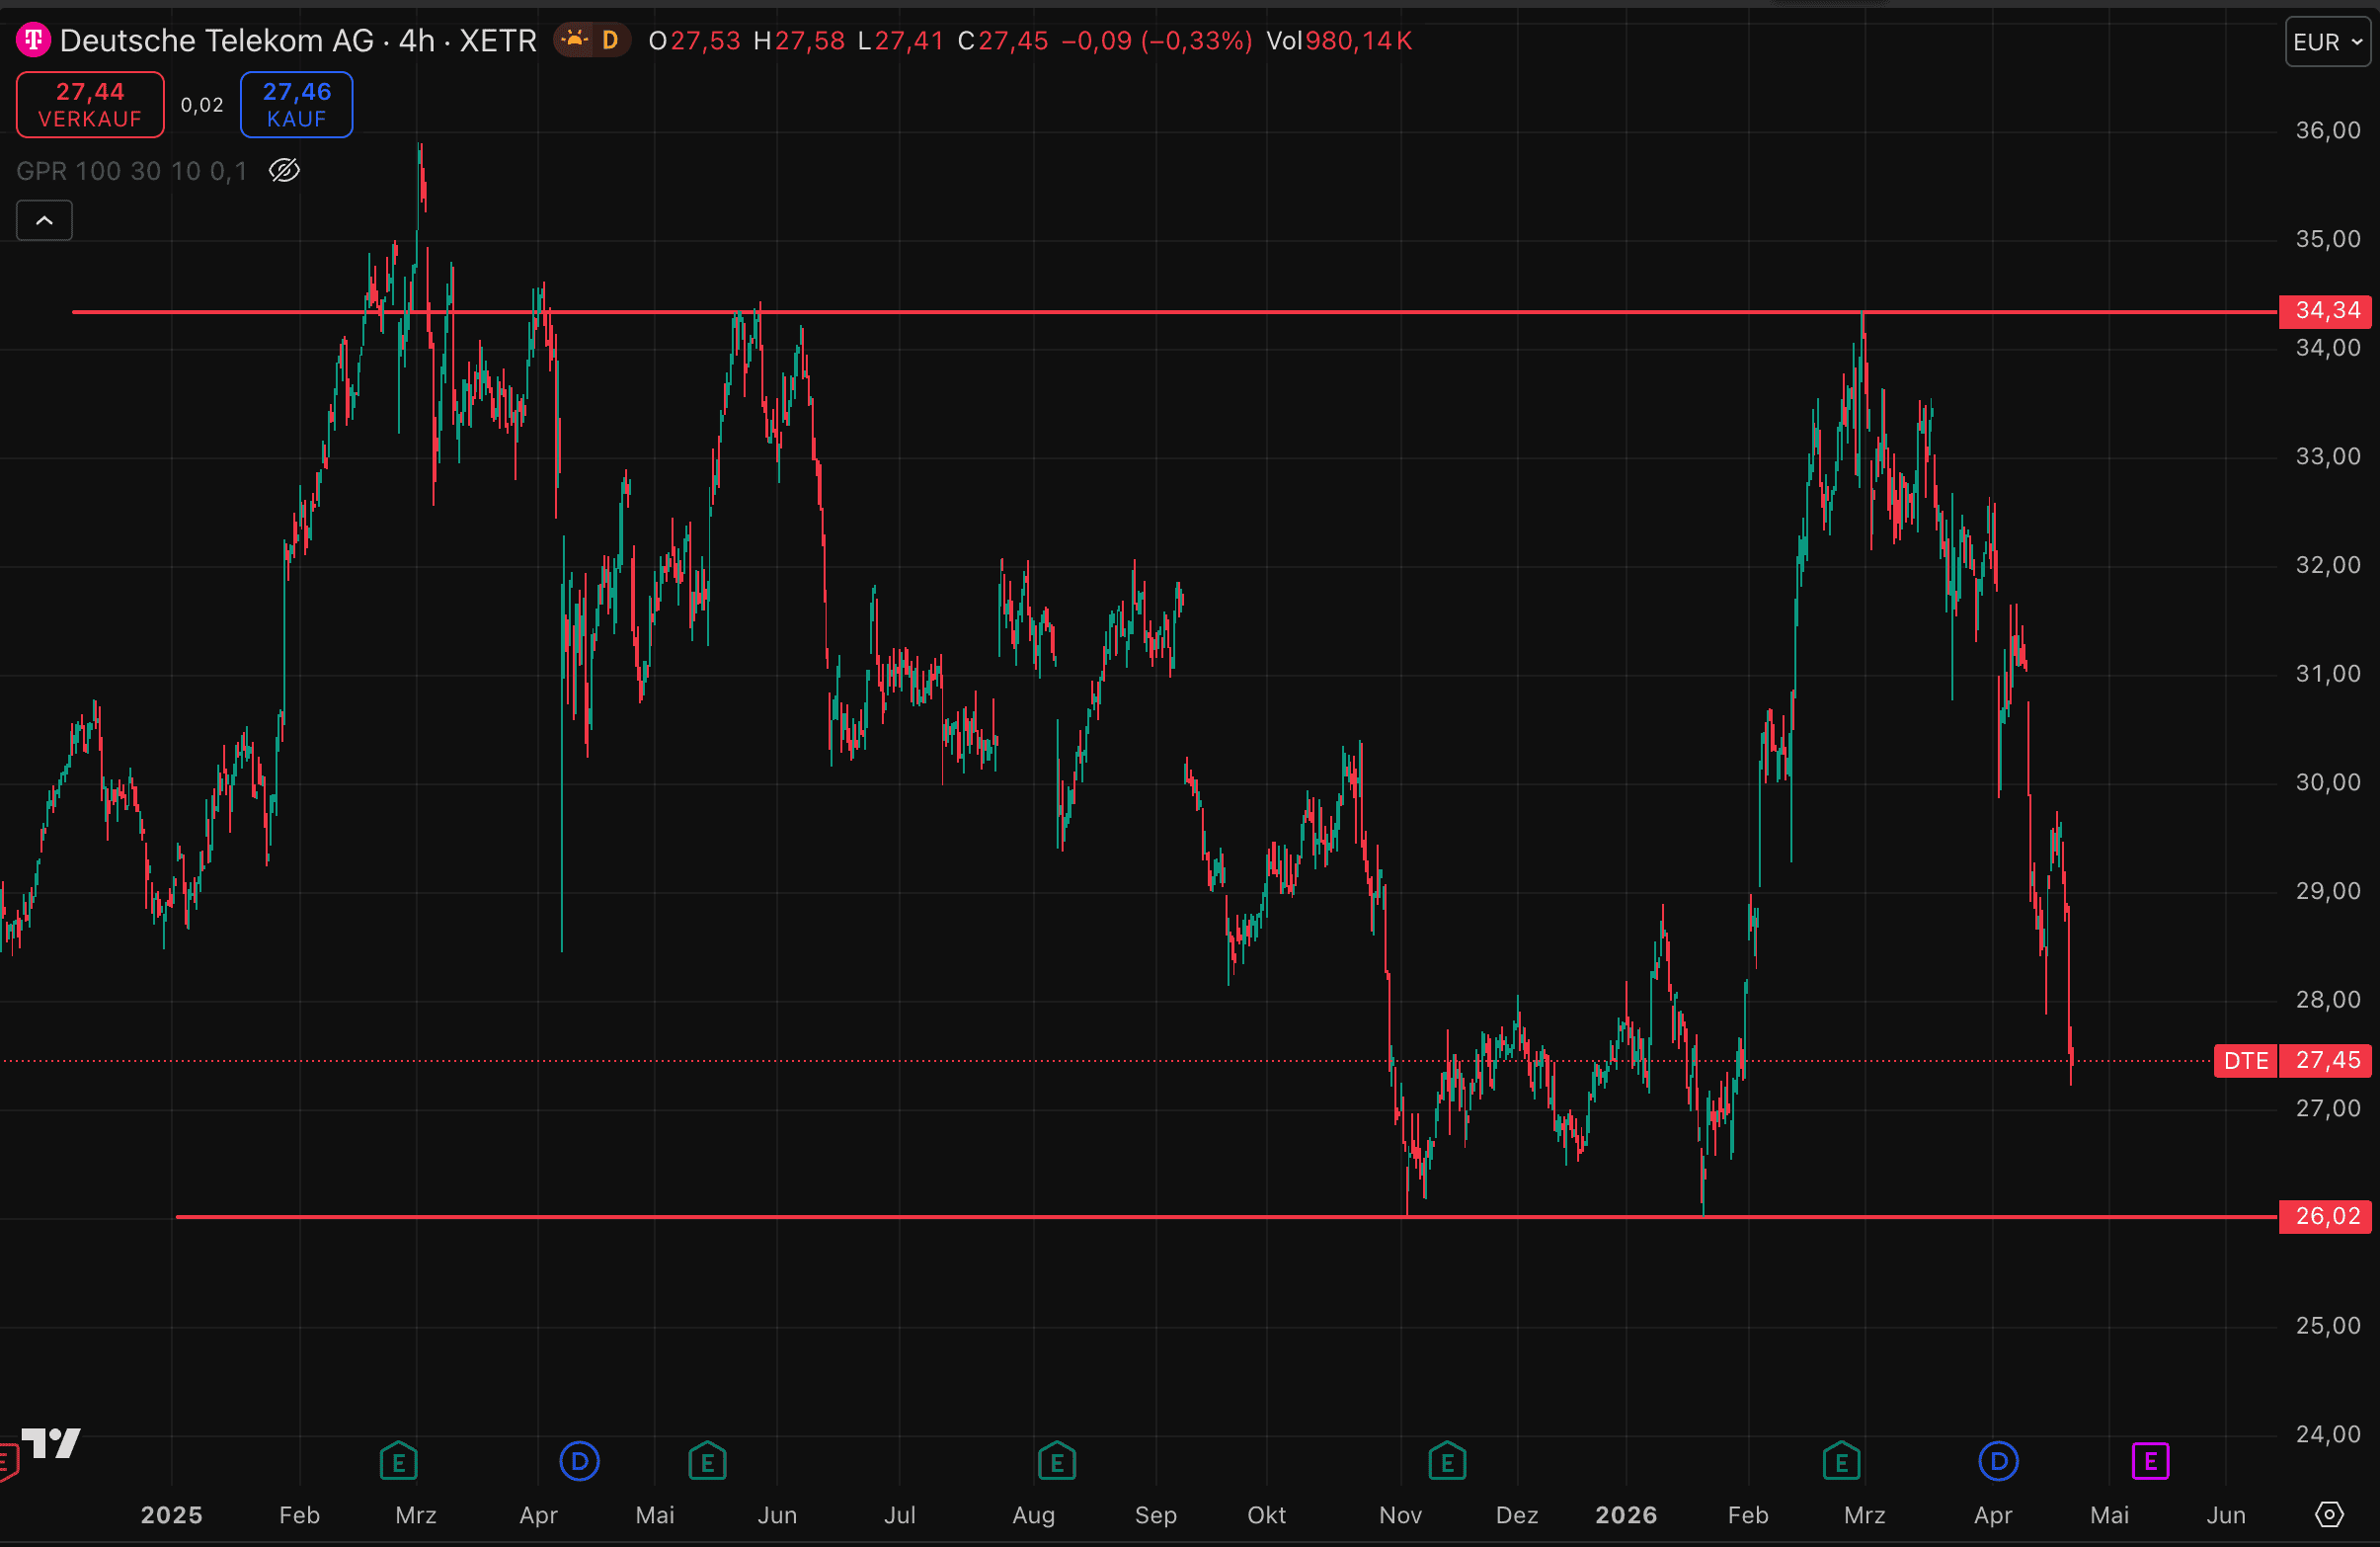Viewport: 2380px width, 1547px height.
Task: Click the April 2025 dividend D marker
Action: (x=579, y=1461)
